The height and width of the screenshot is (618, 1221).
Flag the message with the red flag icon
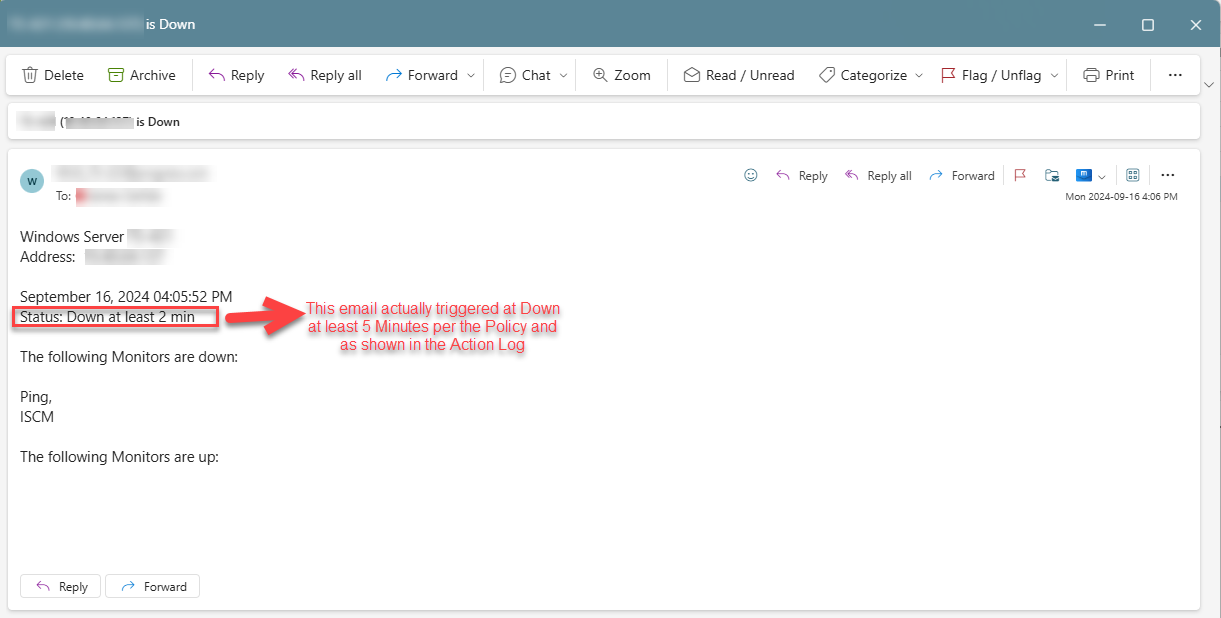1020,175
